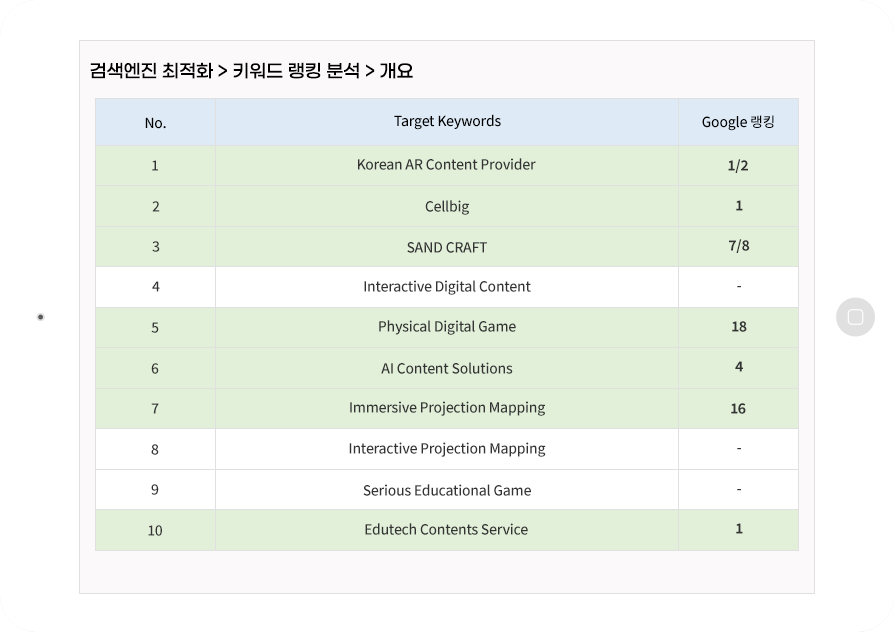Click the dash ranking for Interactive Digital Content
Image resolution: width=894 pixels, height=632 pixels.
[739, 286]
